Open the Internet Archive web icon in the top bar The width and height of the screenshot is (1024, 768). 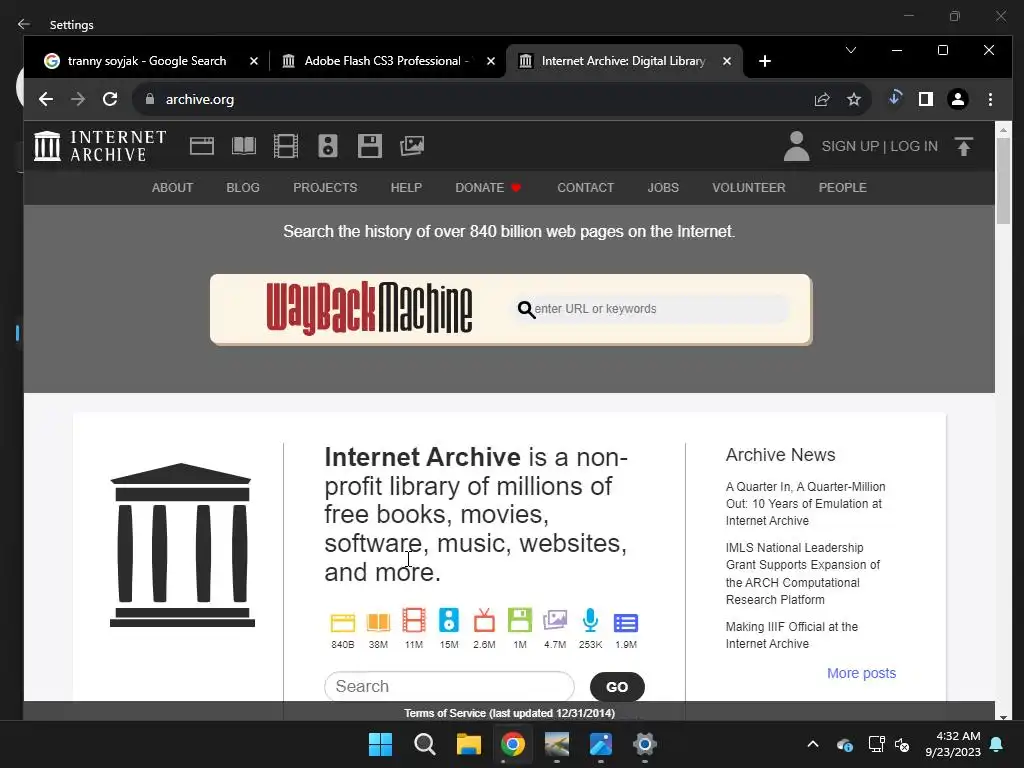[x=202, y=146]
